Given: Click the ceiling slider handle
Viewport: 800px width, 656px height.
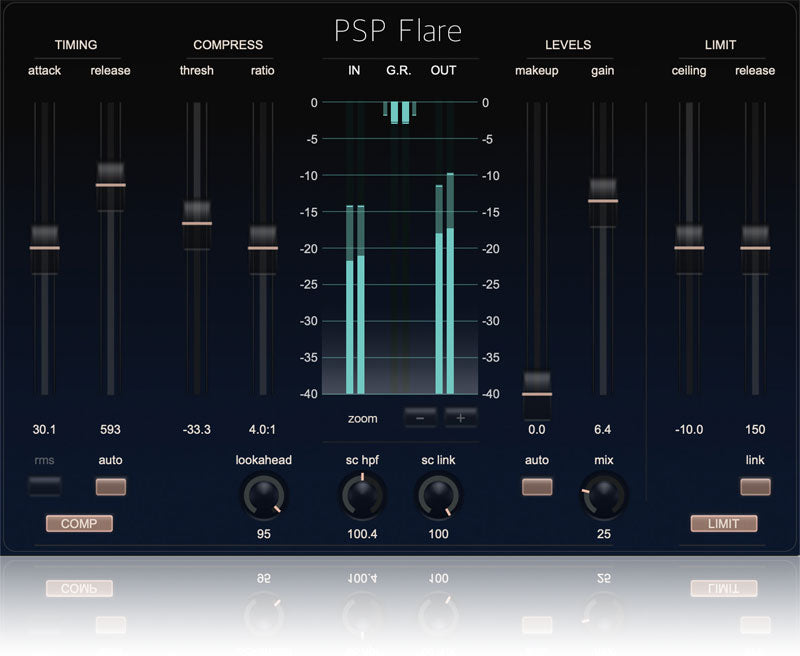Looking at the screenshot, I should click(689, 248).
